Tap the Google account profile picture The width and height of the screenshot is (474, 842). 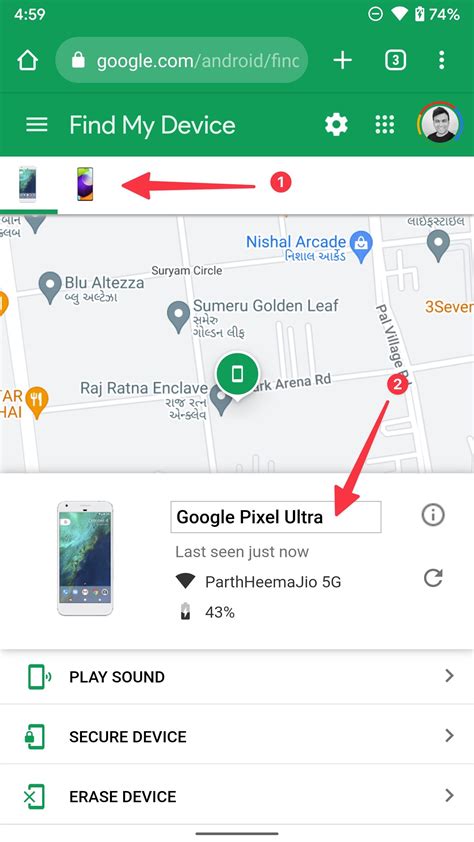440,123
